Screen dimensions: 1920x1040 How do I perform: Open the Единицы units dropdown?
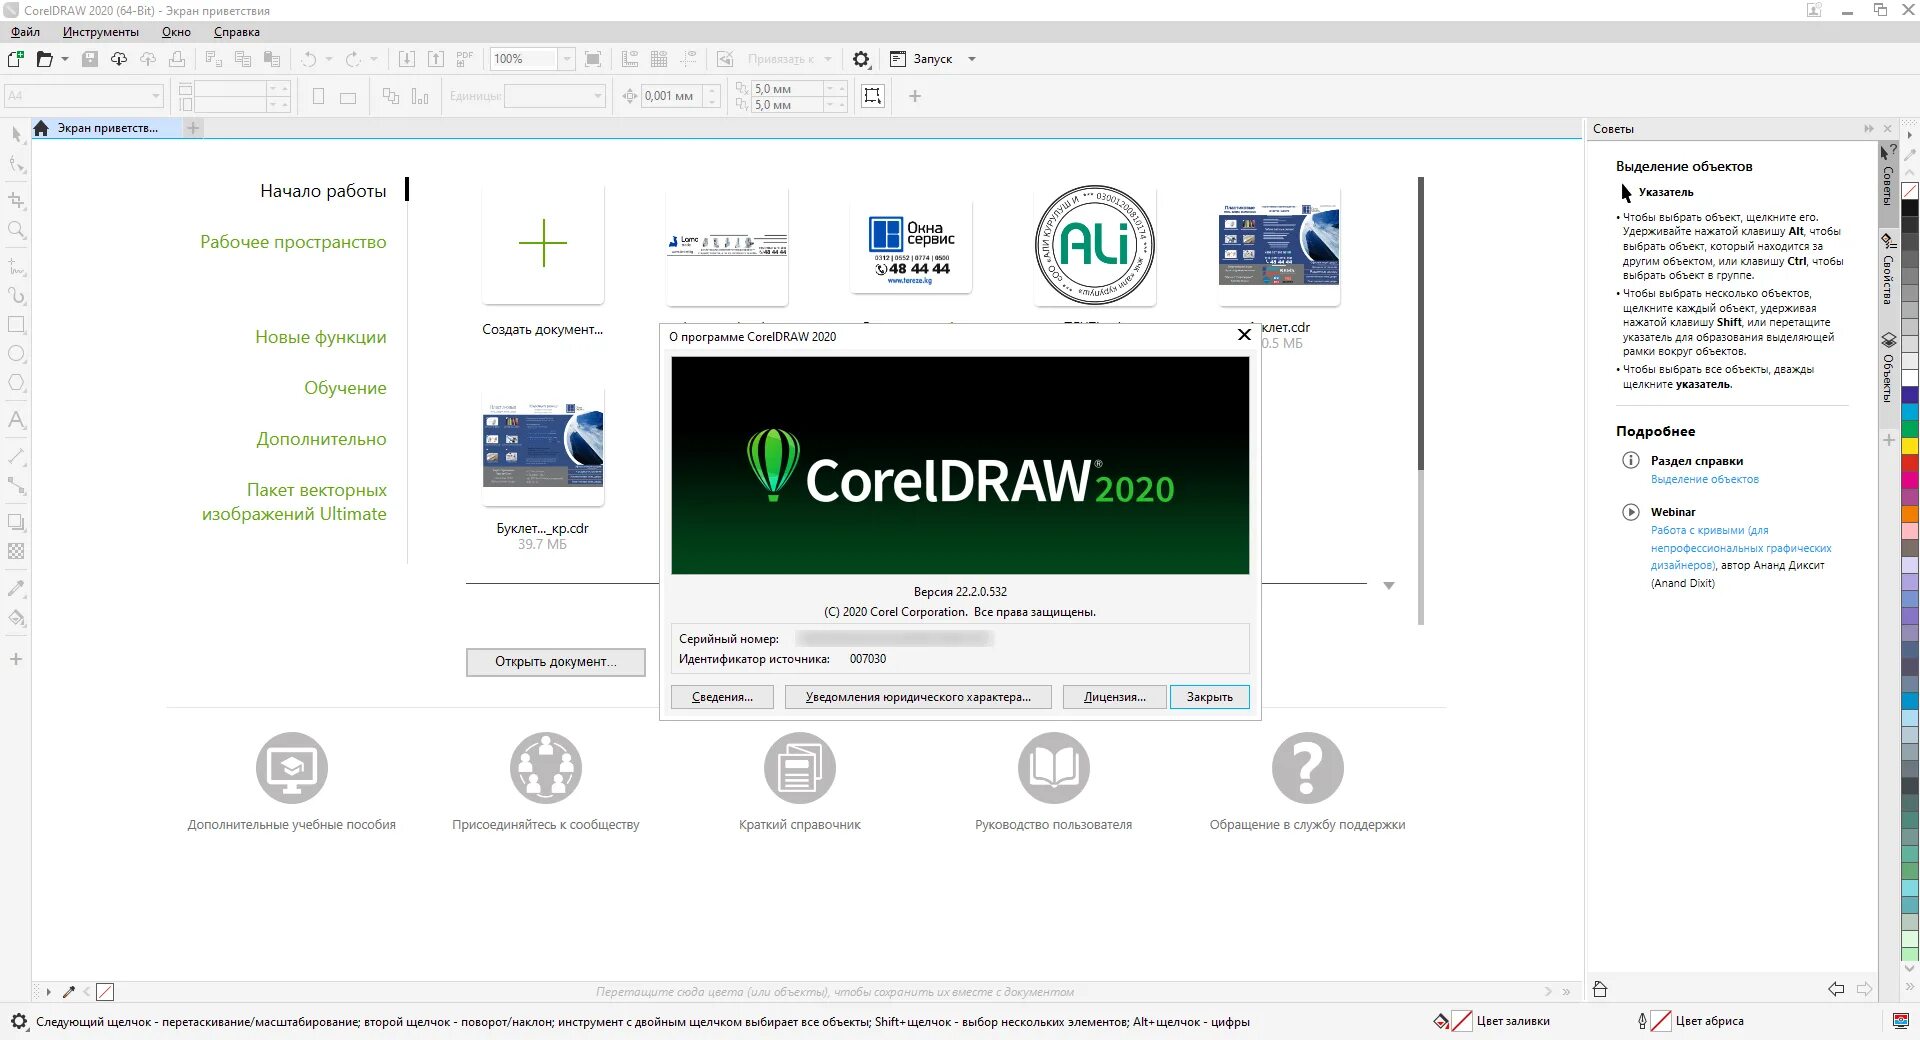(x=598, y=96)
